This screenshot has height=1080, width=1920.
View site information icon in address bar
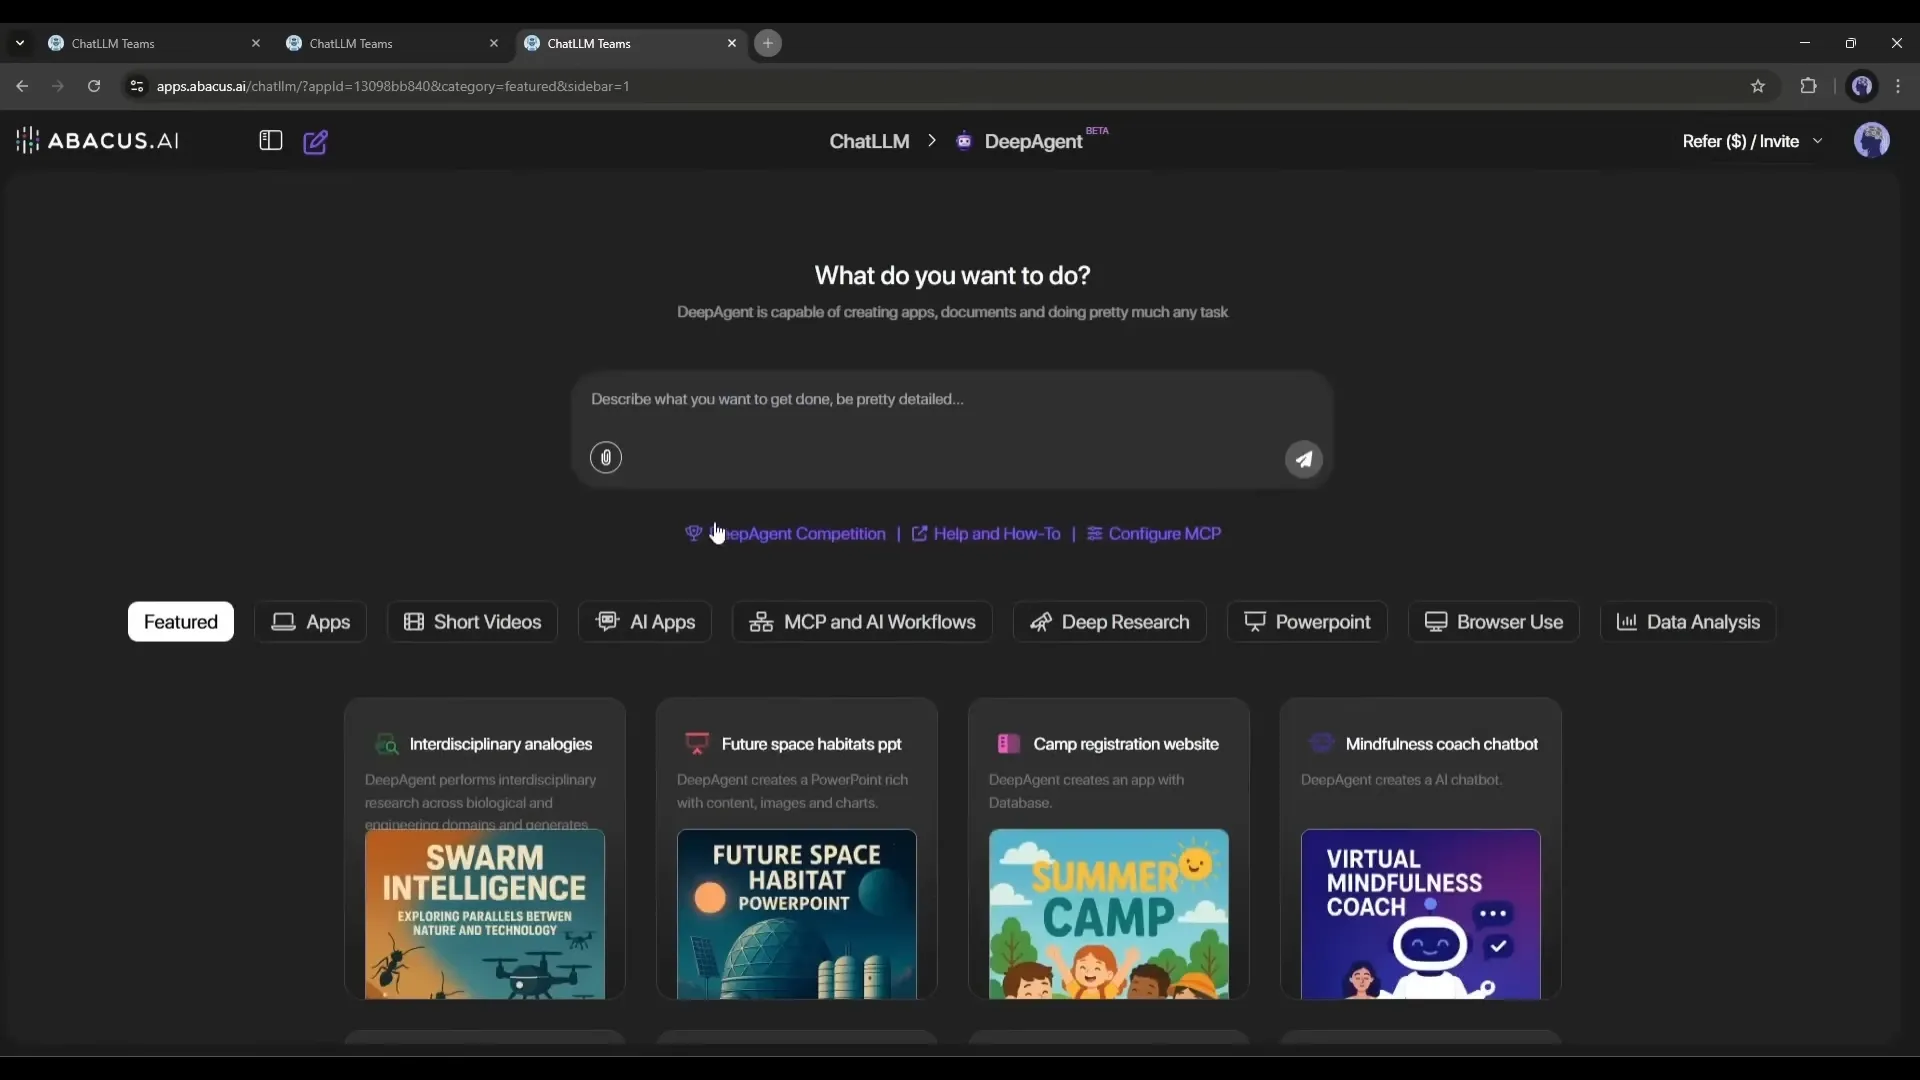pyautogui.click(x=137, y=86)
